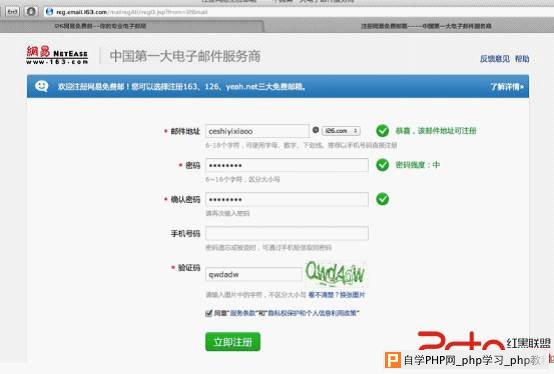Click the green checkmark beside email address field
Image resolution: width=554 pixels, height=374 pixels.
coord(382,131)
